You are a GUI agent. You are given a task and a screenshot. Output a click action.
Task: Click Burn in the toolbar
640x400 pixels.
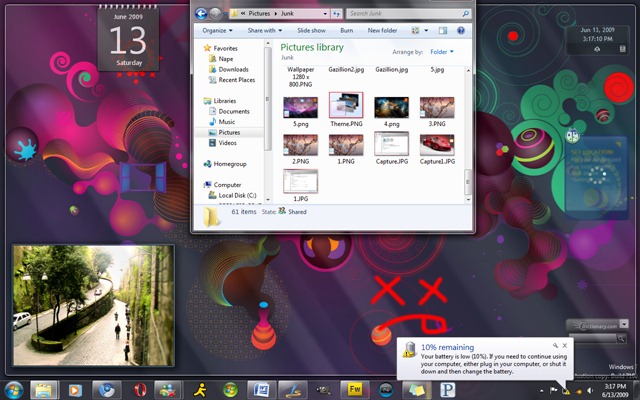[347, 31]
